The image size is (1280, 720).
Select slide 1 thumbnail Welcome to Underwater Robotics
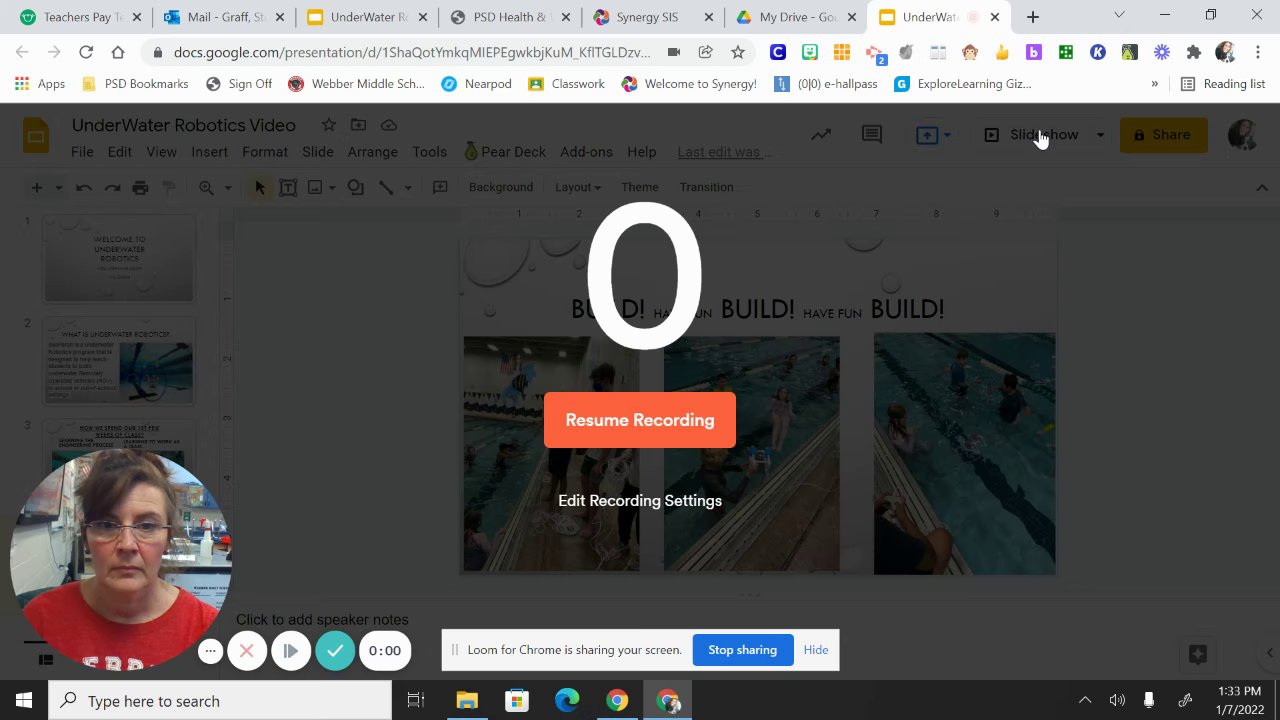[119, 257]
